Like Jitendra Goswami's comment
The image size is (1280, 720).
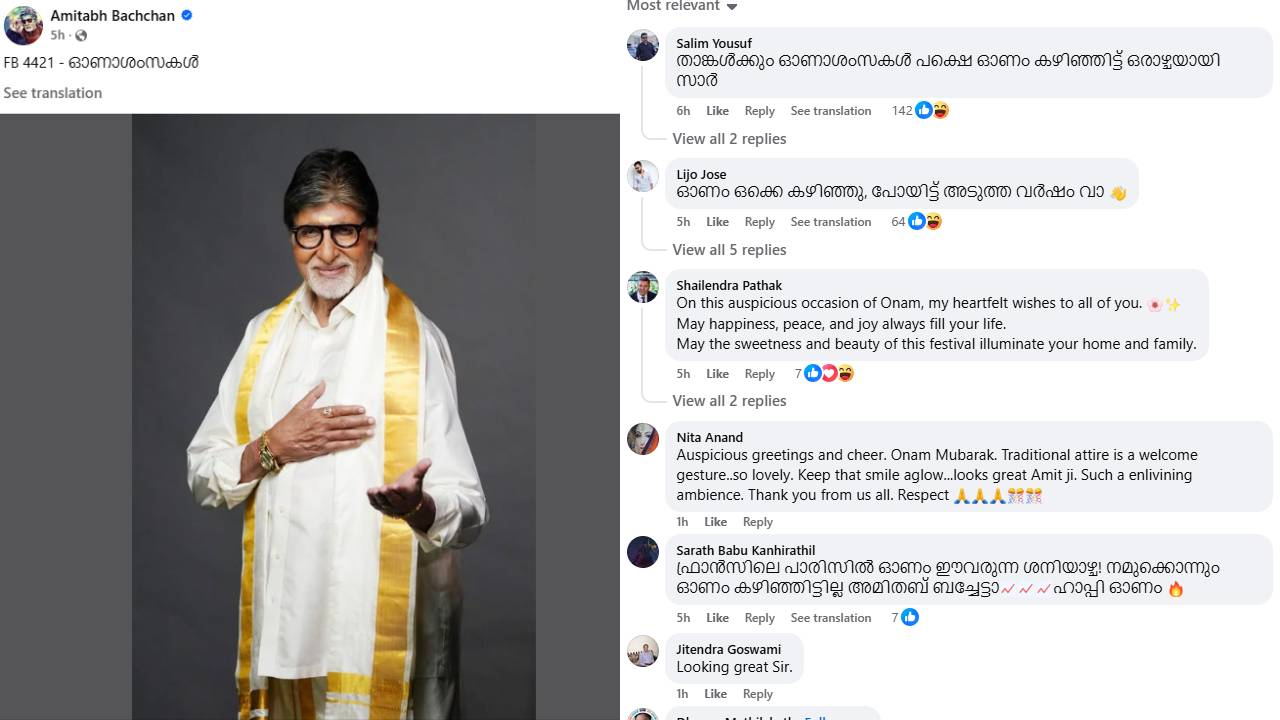click(x=715, y=694)
